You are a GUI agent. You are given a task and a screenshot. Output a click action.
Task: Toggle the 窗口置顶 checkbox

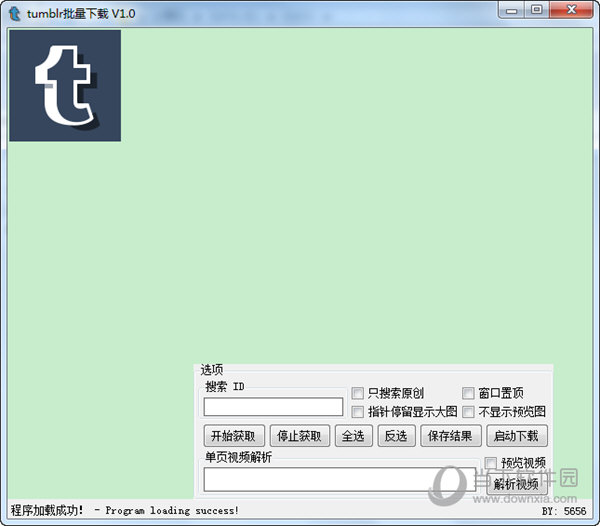click(x=468, y=393)
